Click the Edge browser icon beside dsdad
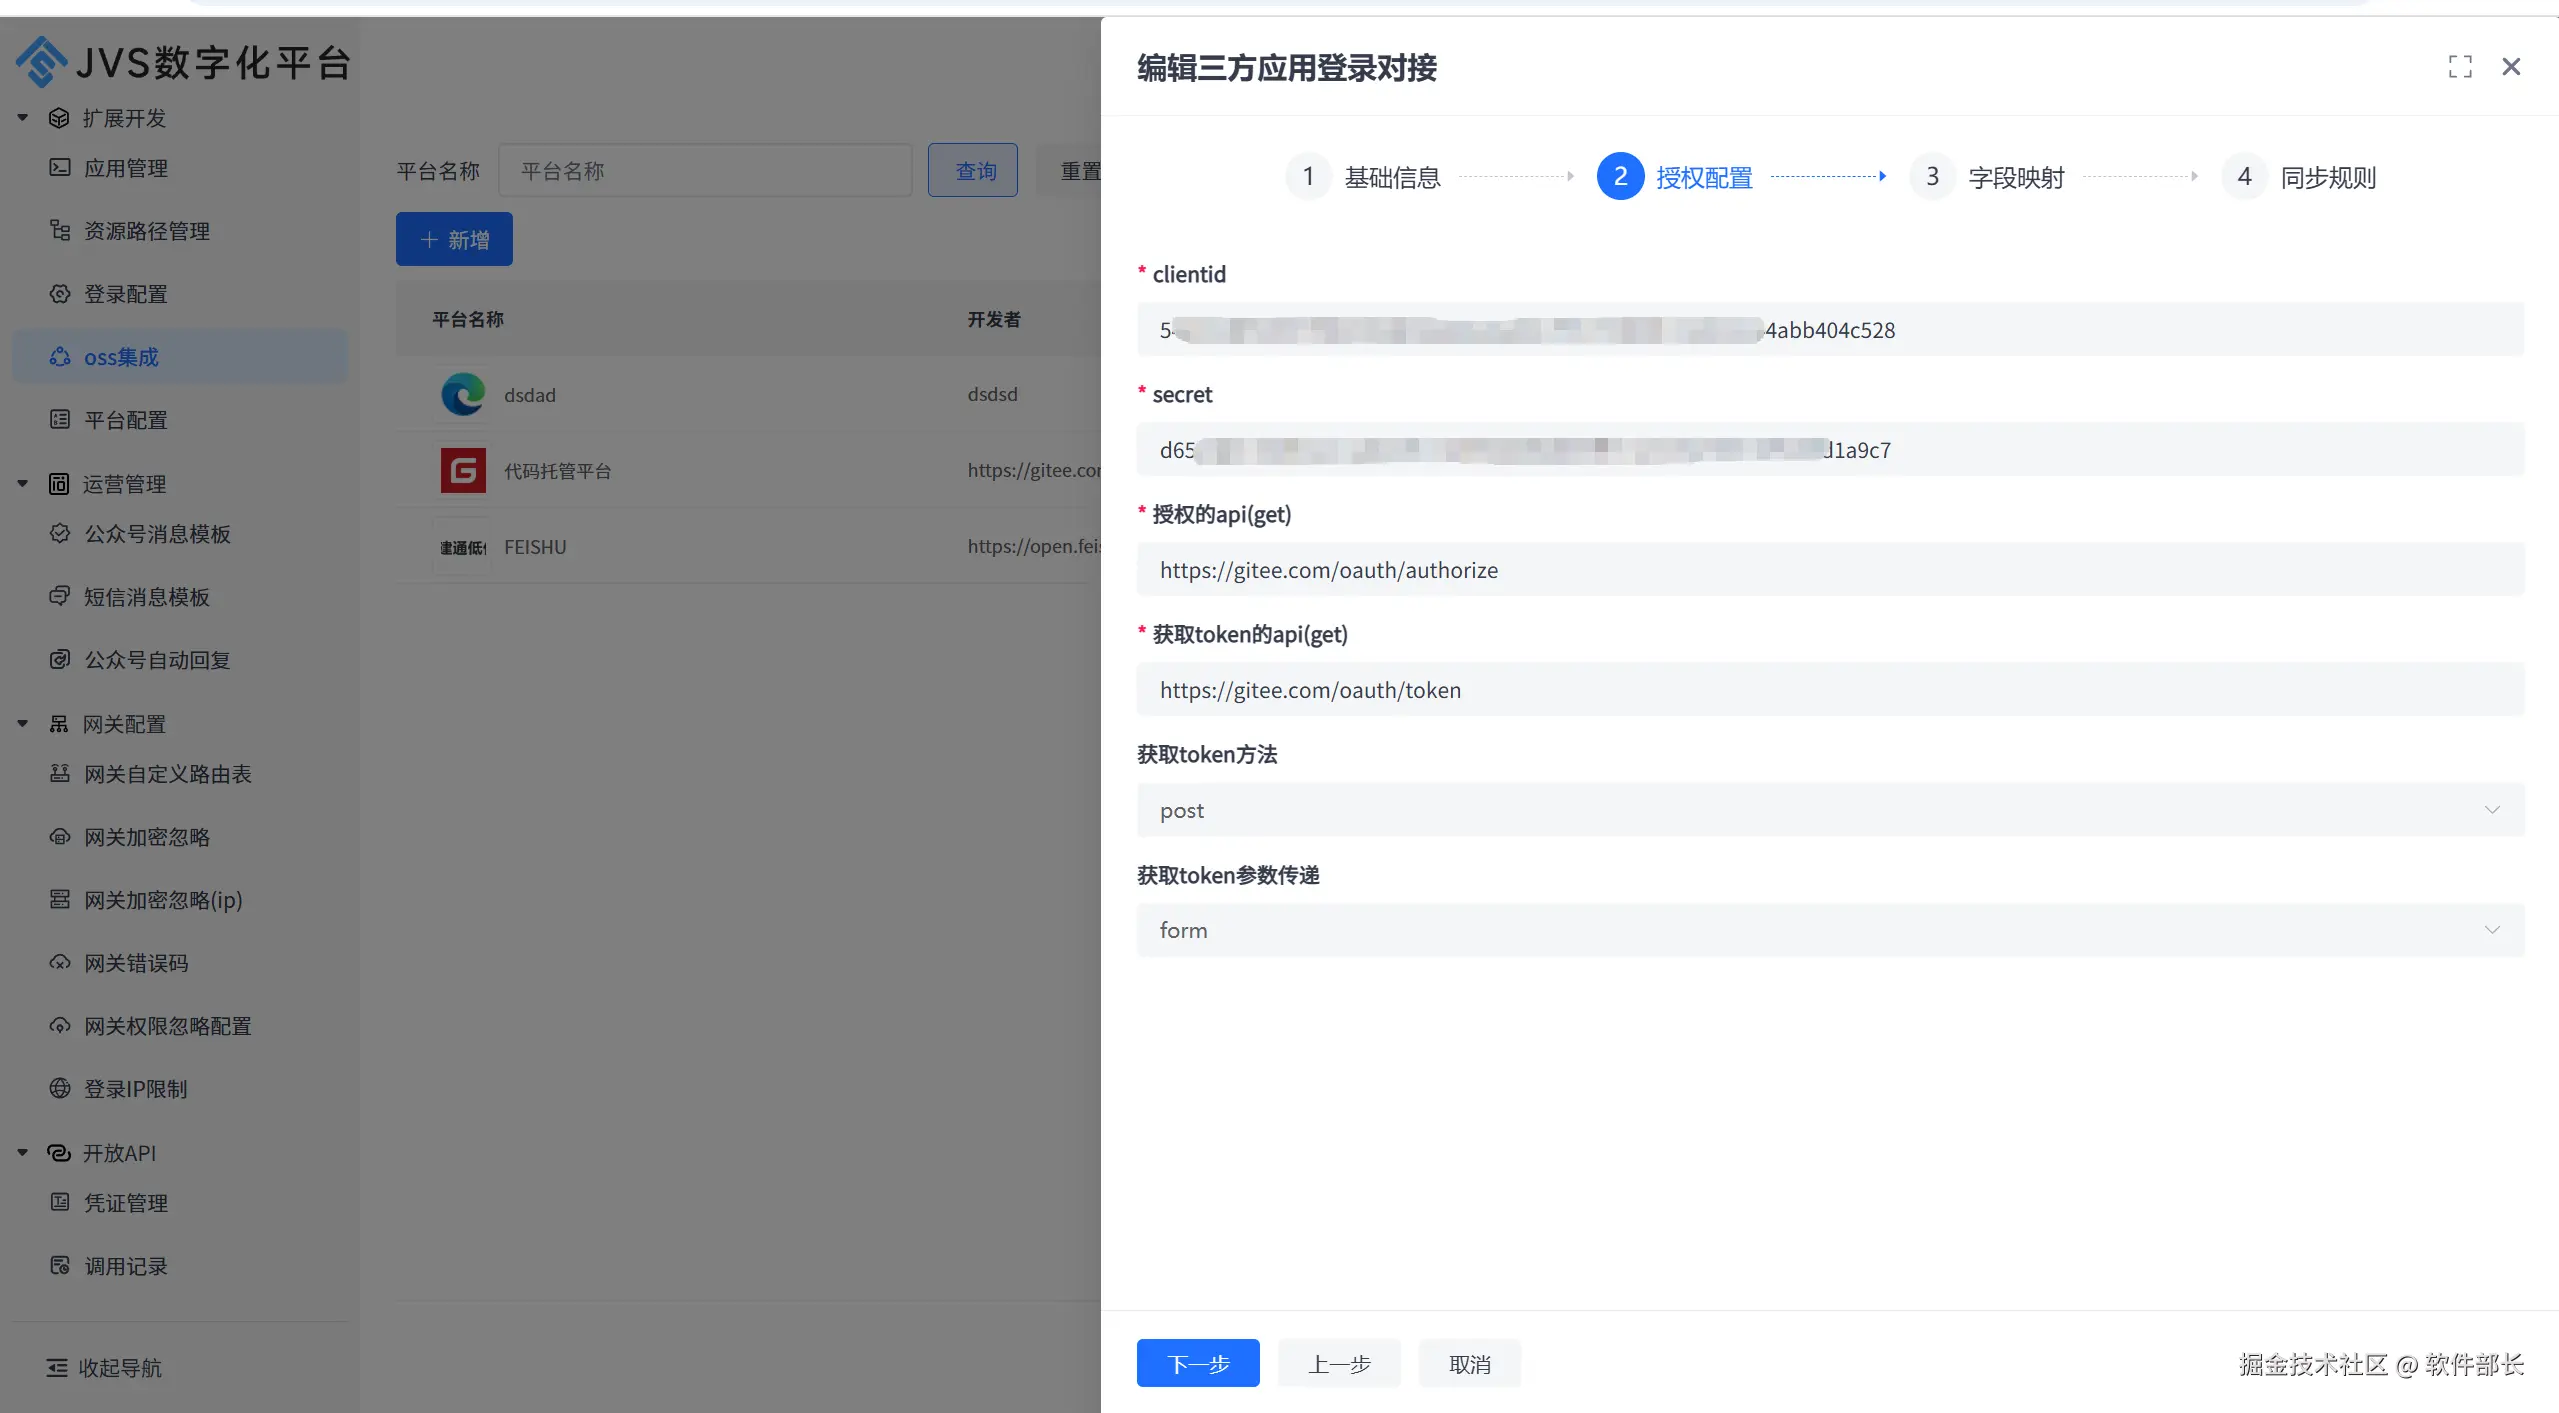The width and height of the screenshot is (2559, 1413). tap(463, 395)
